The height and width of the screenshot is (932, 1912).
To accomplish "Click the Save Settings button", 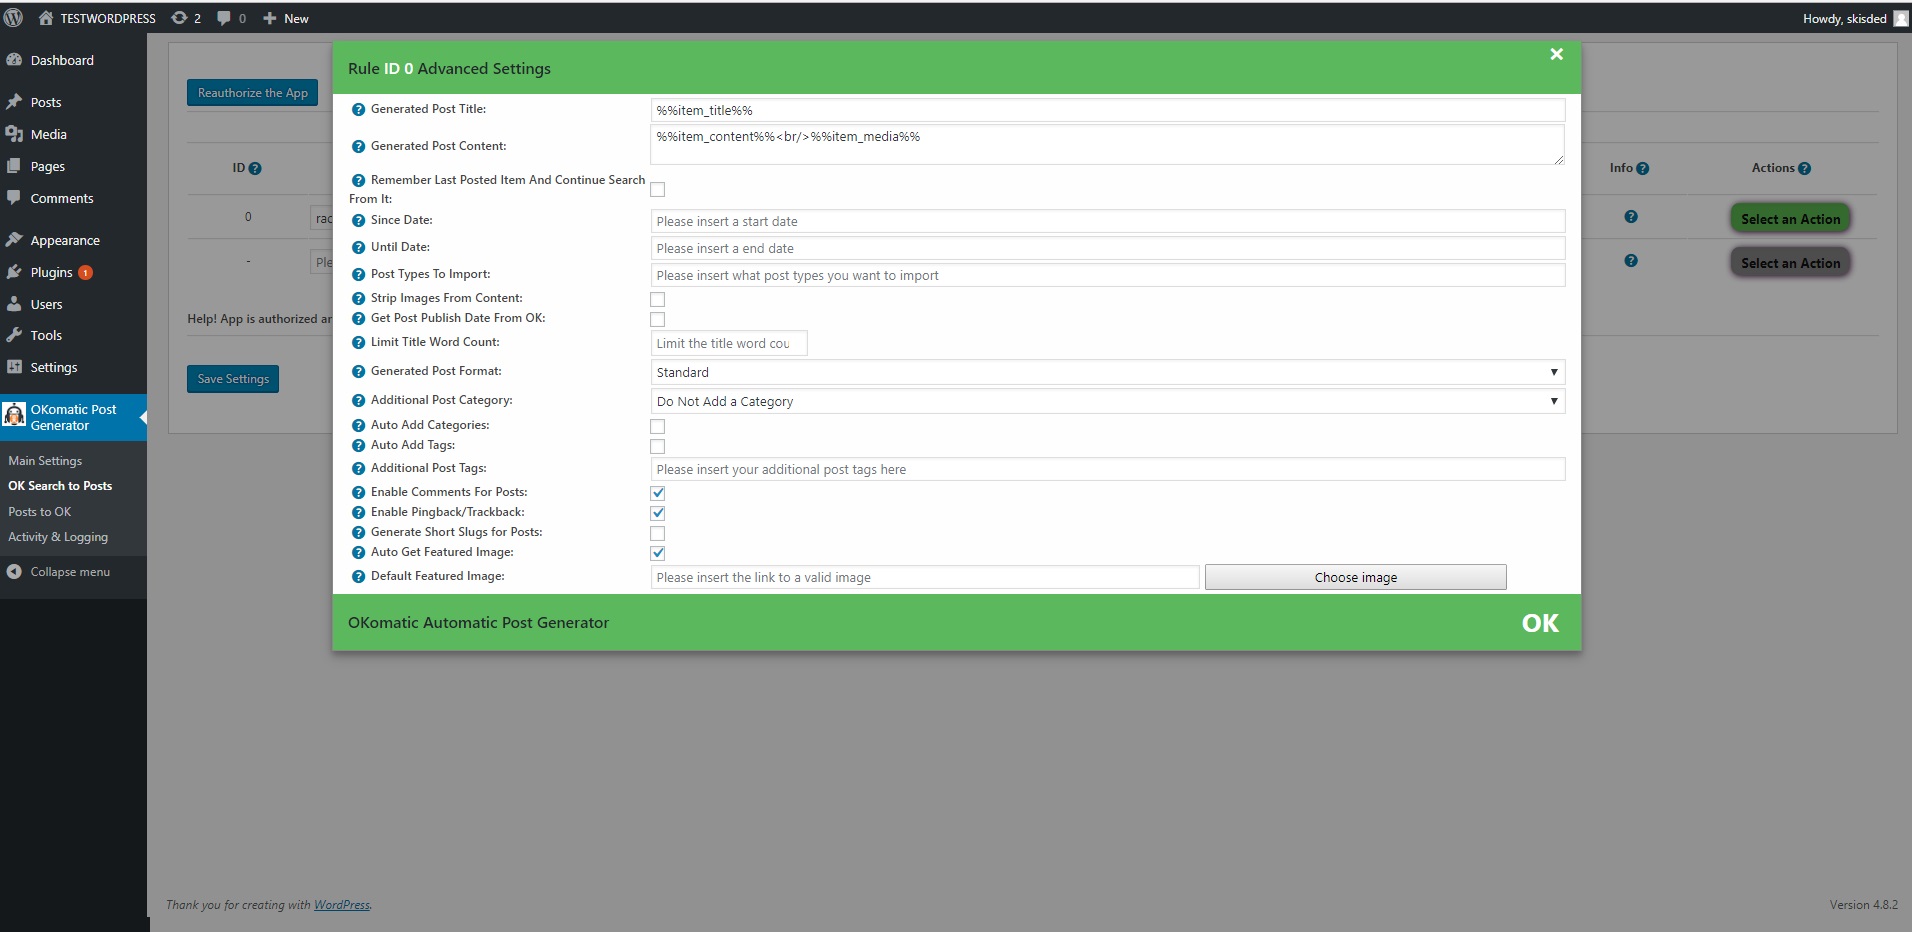I will (233, 379).
